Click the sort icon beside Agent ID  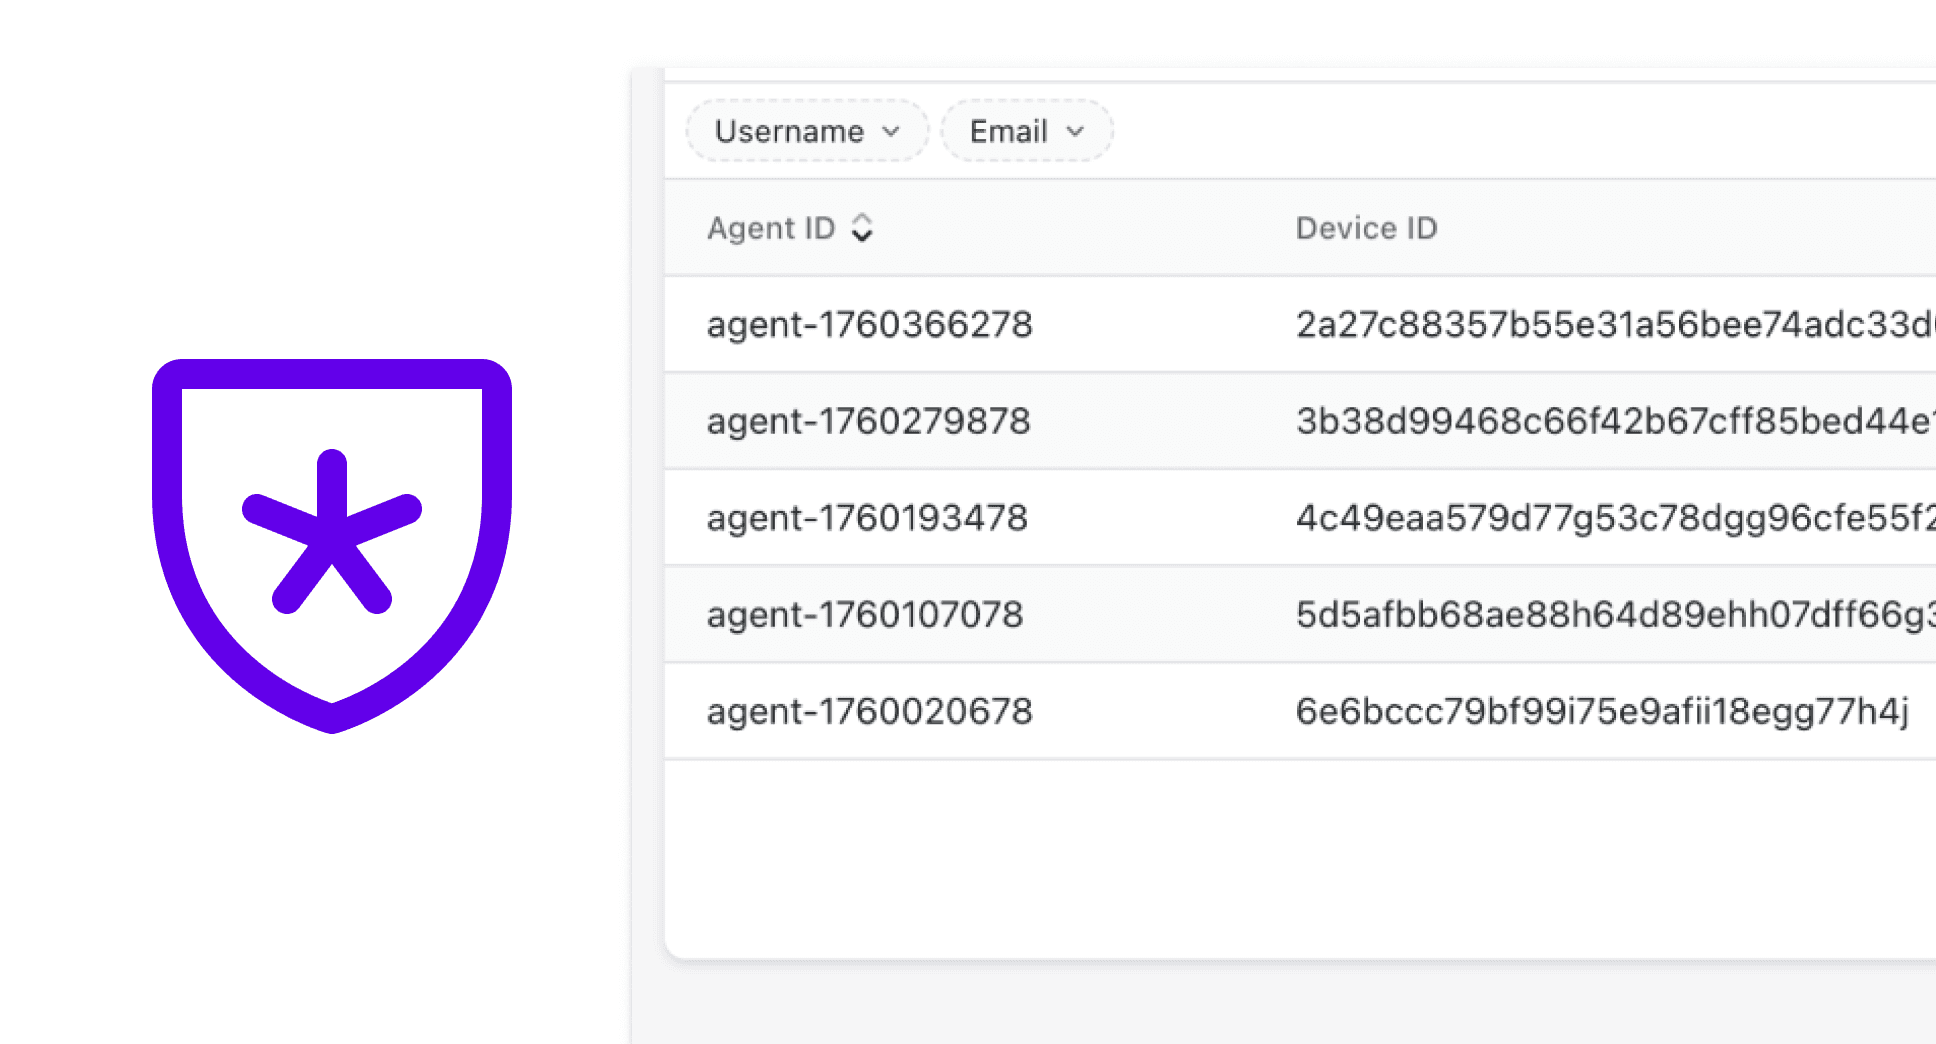[864, 228]
